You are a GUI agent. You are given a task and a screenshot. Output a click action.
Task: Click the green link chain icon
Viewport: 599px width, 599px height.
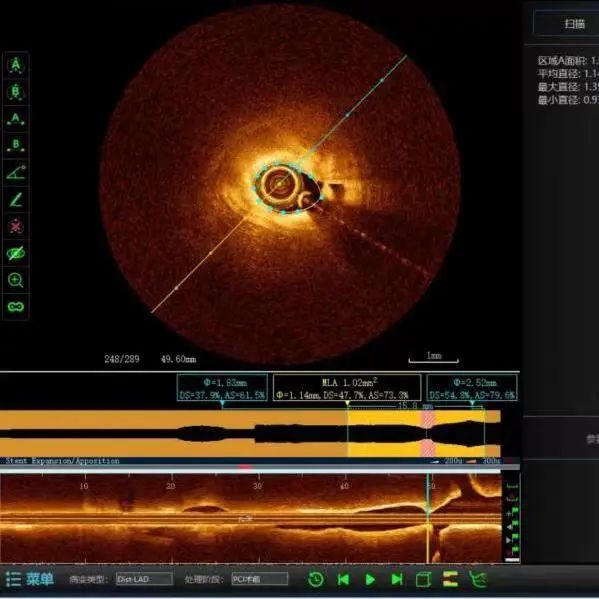pyautogui.click(x=16, y=307)
